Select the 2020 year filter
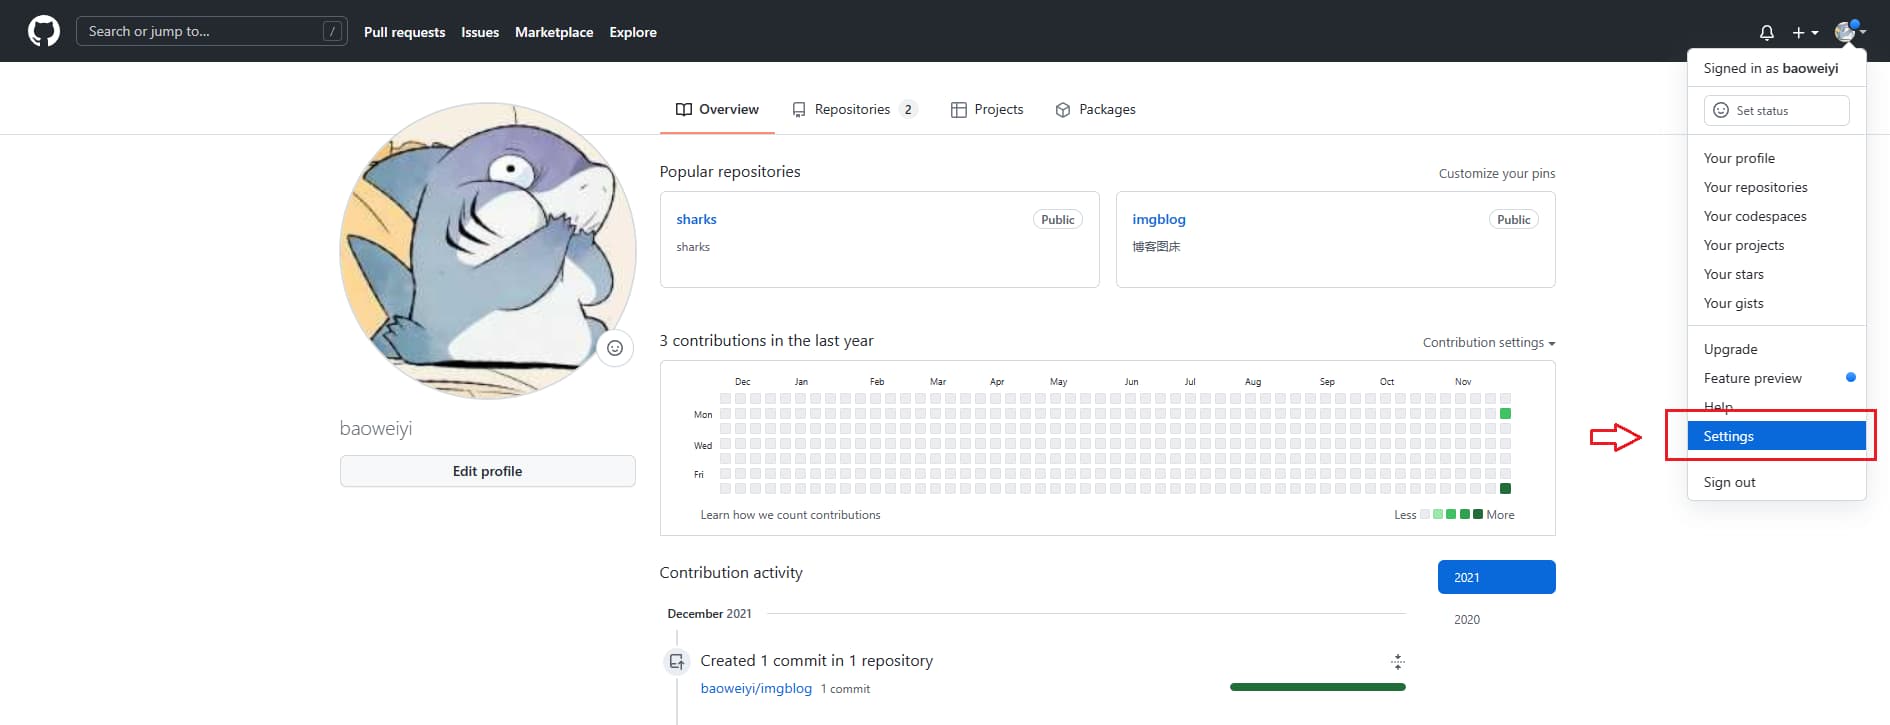This screenshot has width=1890, height=725. point(1467,620)
